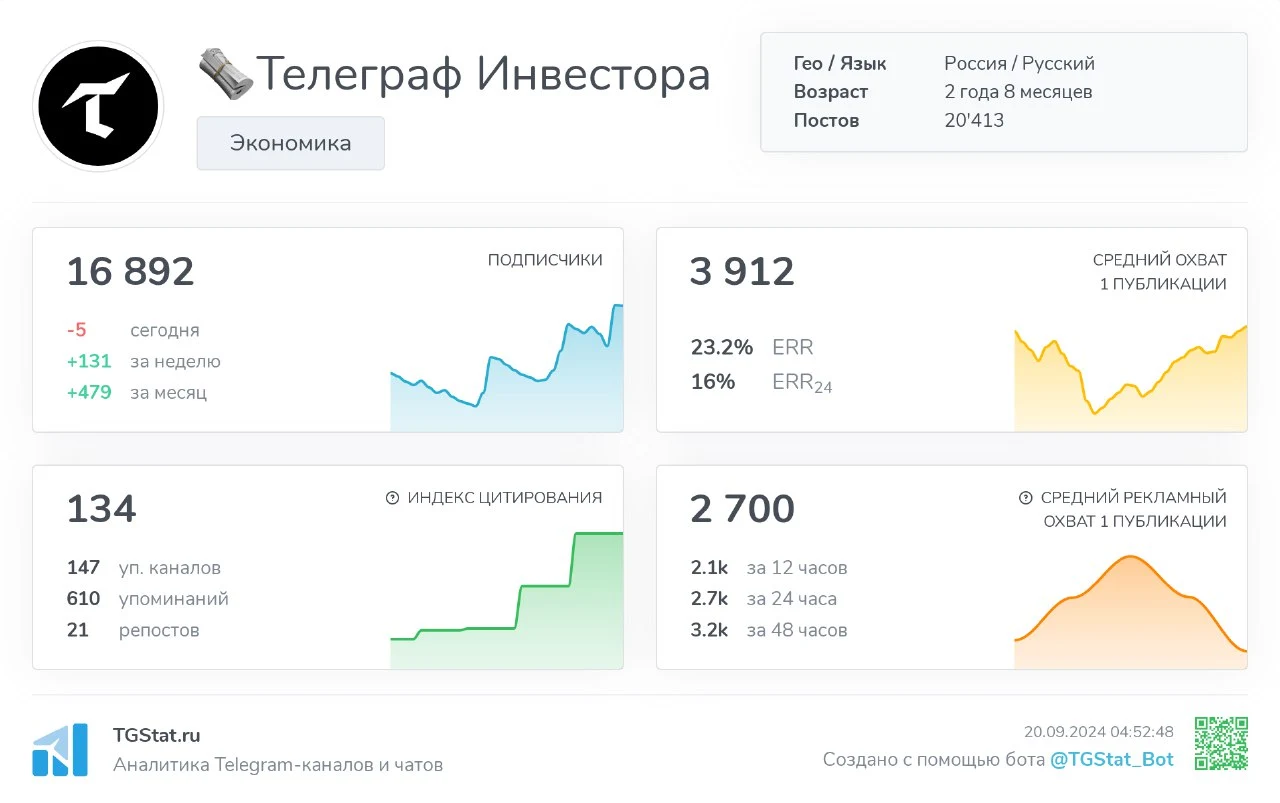This screenshot has width=1280, height=803.
Task: Click the 2.1k за 12 часов row
Action: pyautogui.click(x=769, y=567)
